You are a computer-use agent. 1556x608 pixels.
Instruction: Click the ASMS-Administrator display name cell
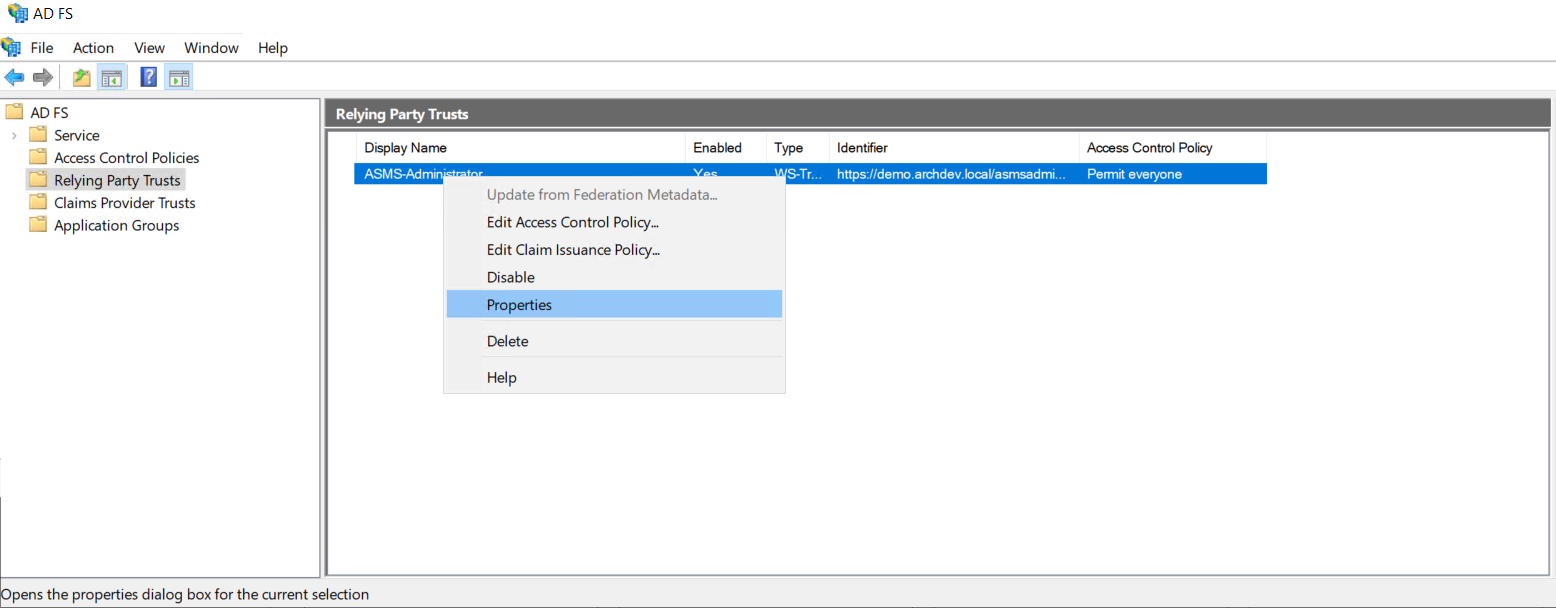[x=423, y=173]
